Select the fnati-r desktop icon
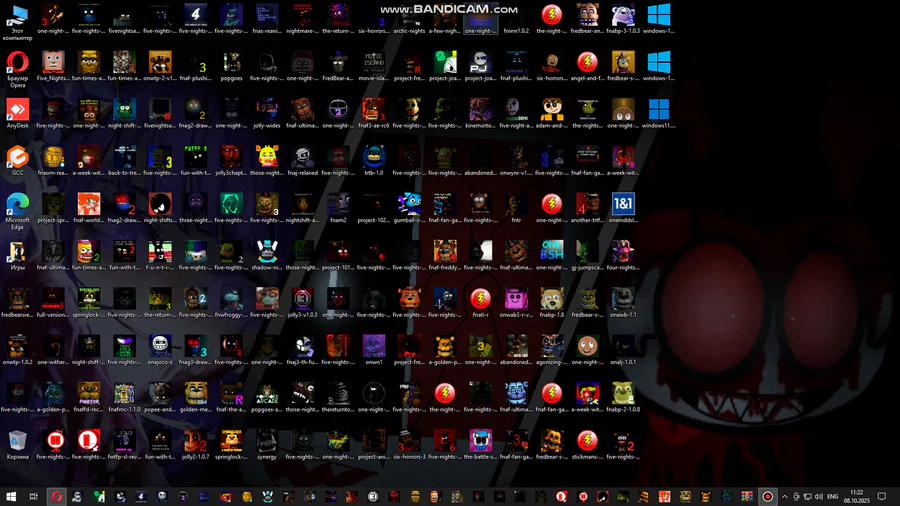 coord(480,302)
